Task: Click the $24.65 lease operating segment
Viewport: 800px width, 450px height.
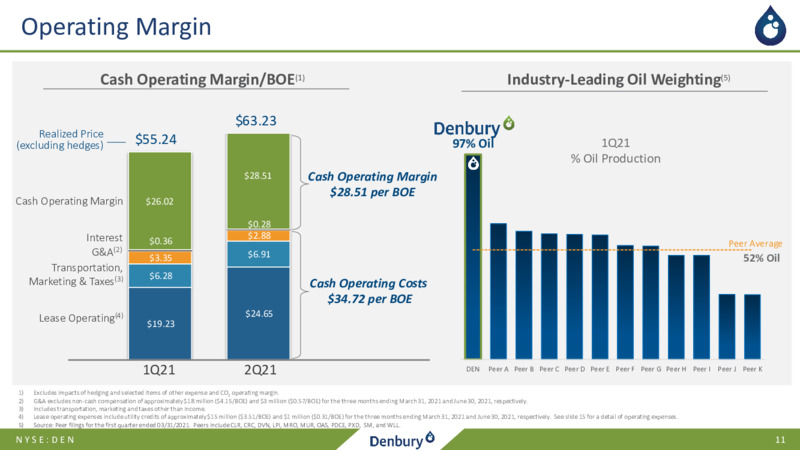Action: (259, 313)
